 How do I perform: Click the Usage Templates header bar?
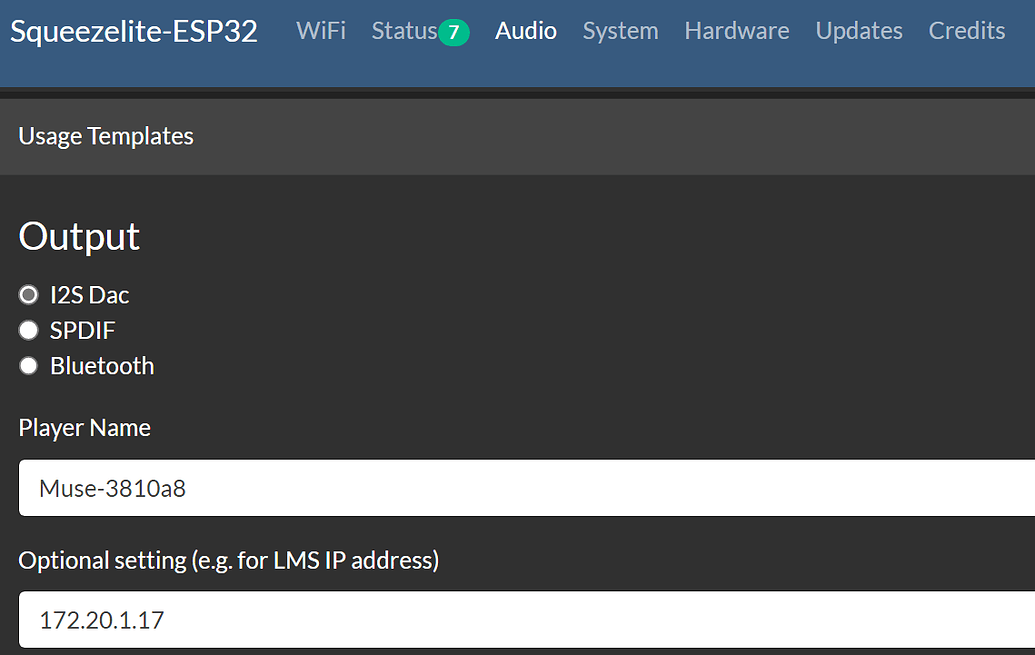click(500, 136)
